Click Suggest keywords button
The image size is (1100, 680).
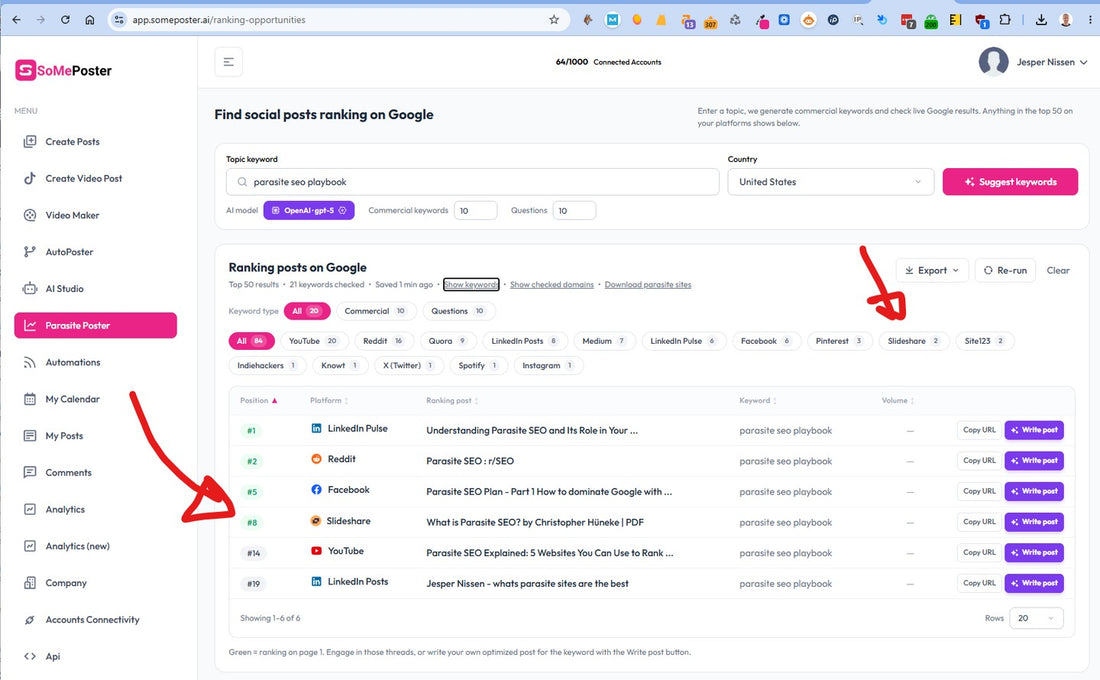point(1010,182)
